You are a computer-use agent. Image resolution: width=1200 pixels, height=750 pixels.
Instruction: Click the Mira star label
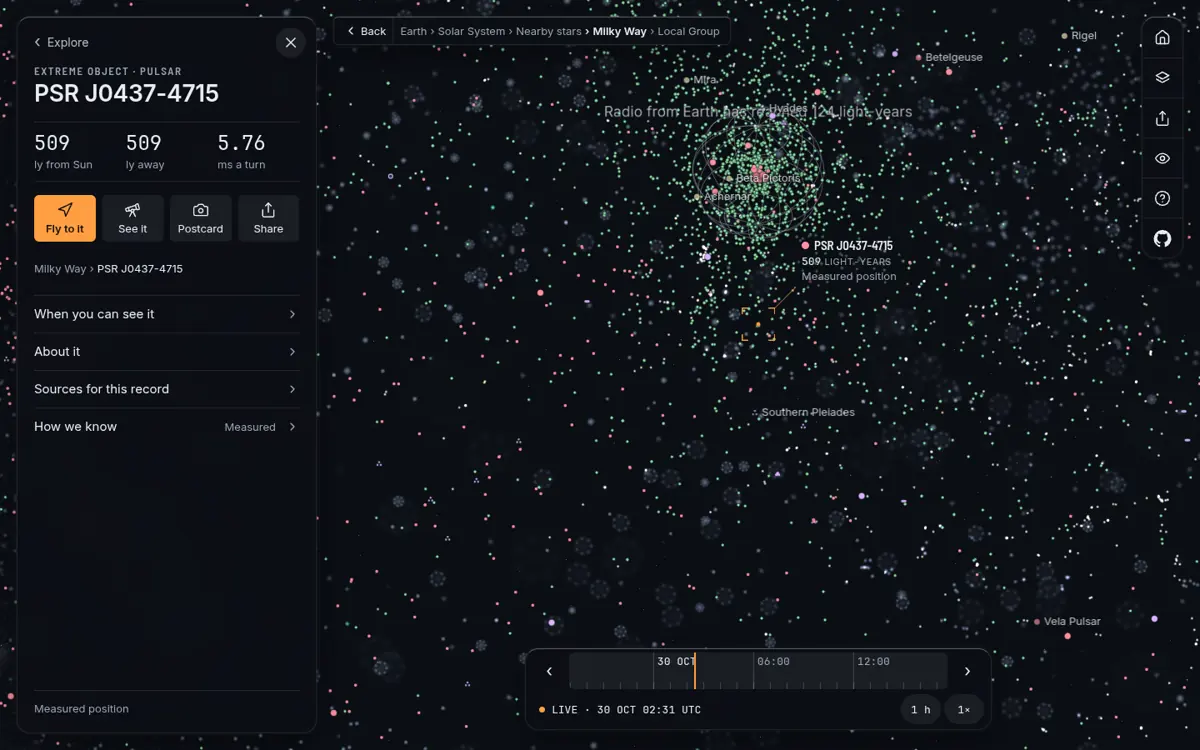[x=704, y=80]
